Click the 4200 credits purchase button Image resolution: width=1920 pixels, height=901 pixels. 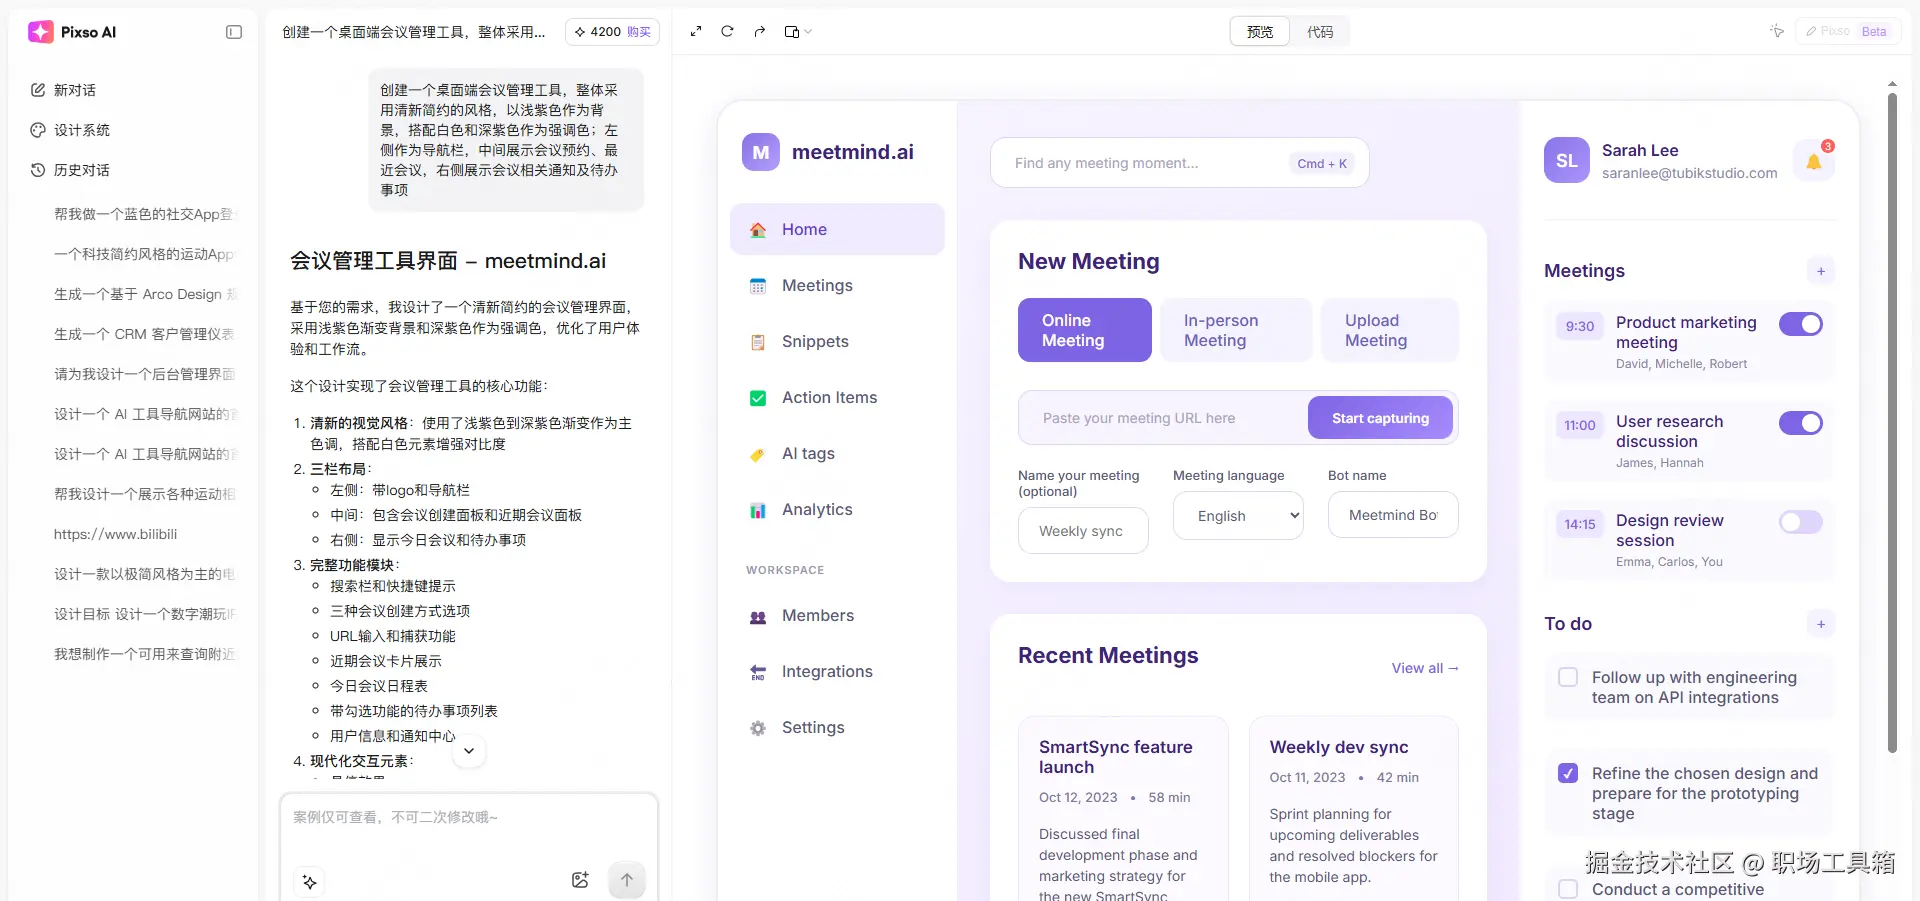coord(612,32)
